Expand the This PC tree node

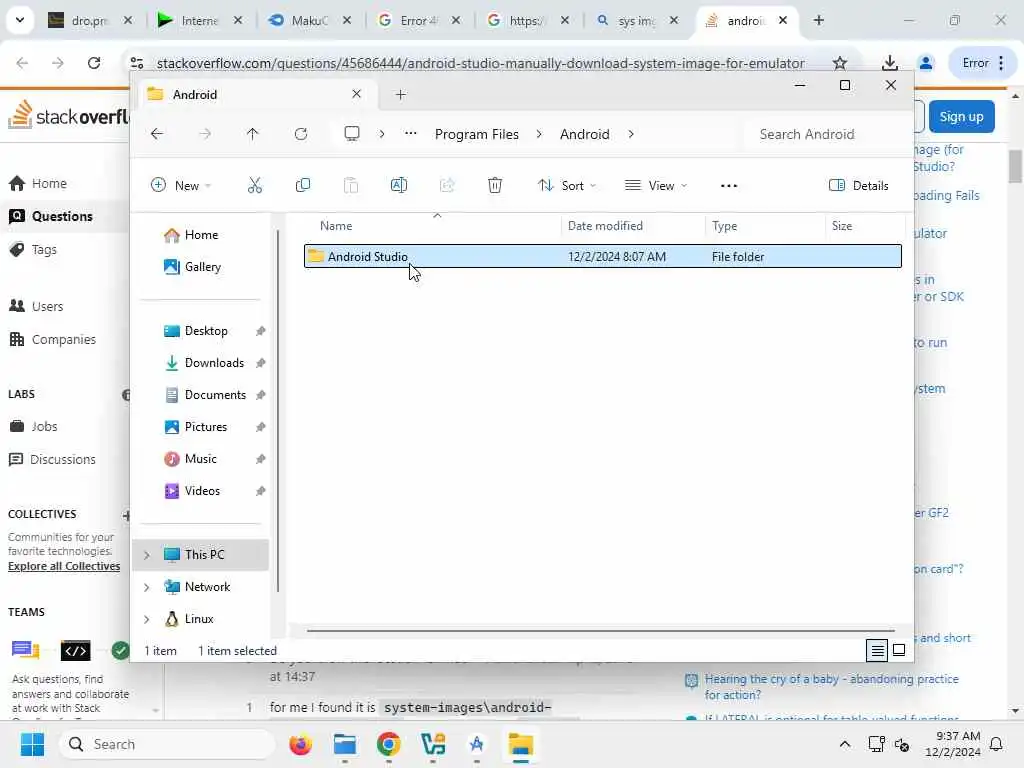click(x=147, y=555)
